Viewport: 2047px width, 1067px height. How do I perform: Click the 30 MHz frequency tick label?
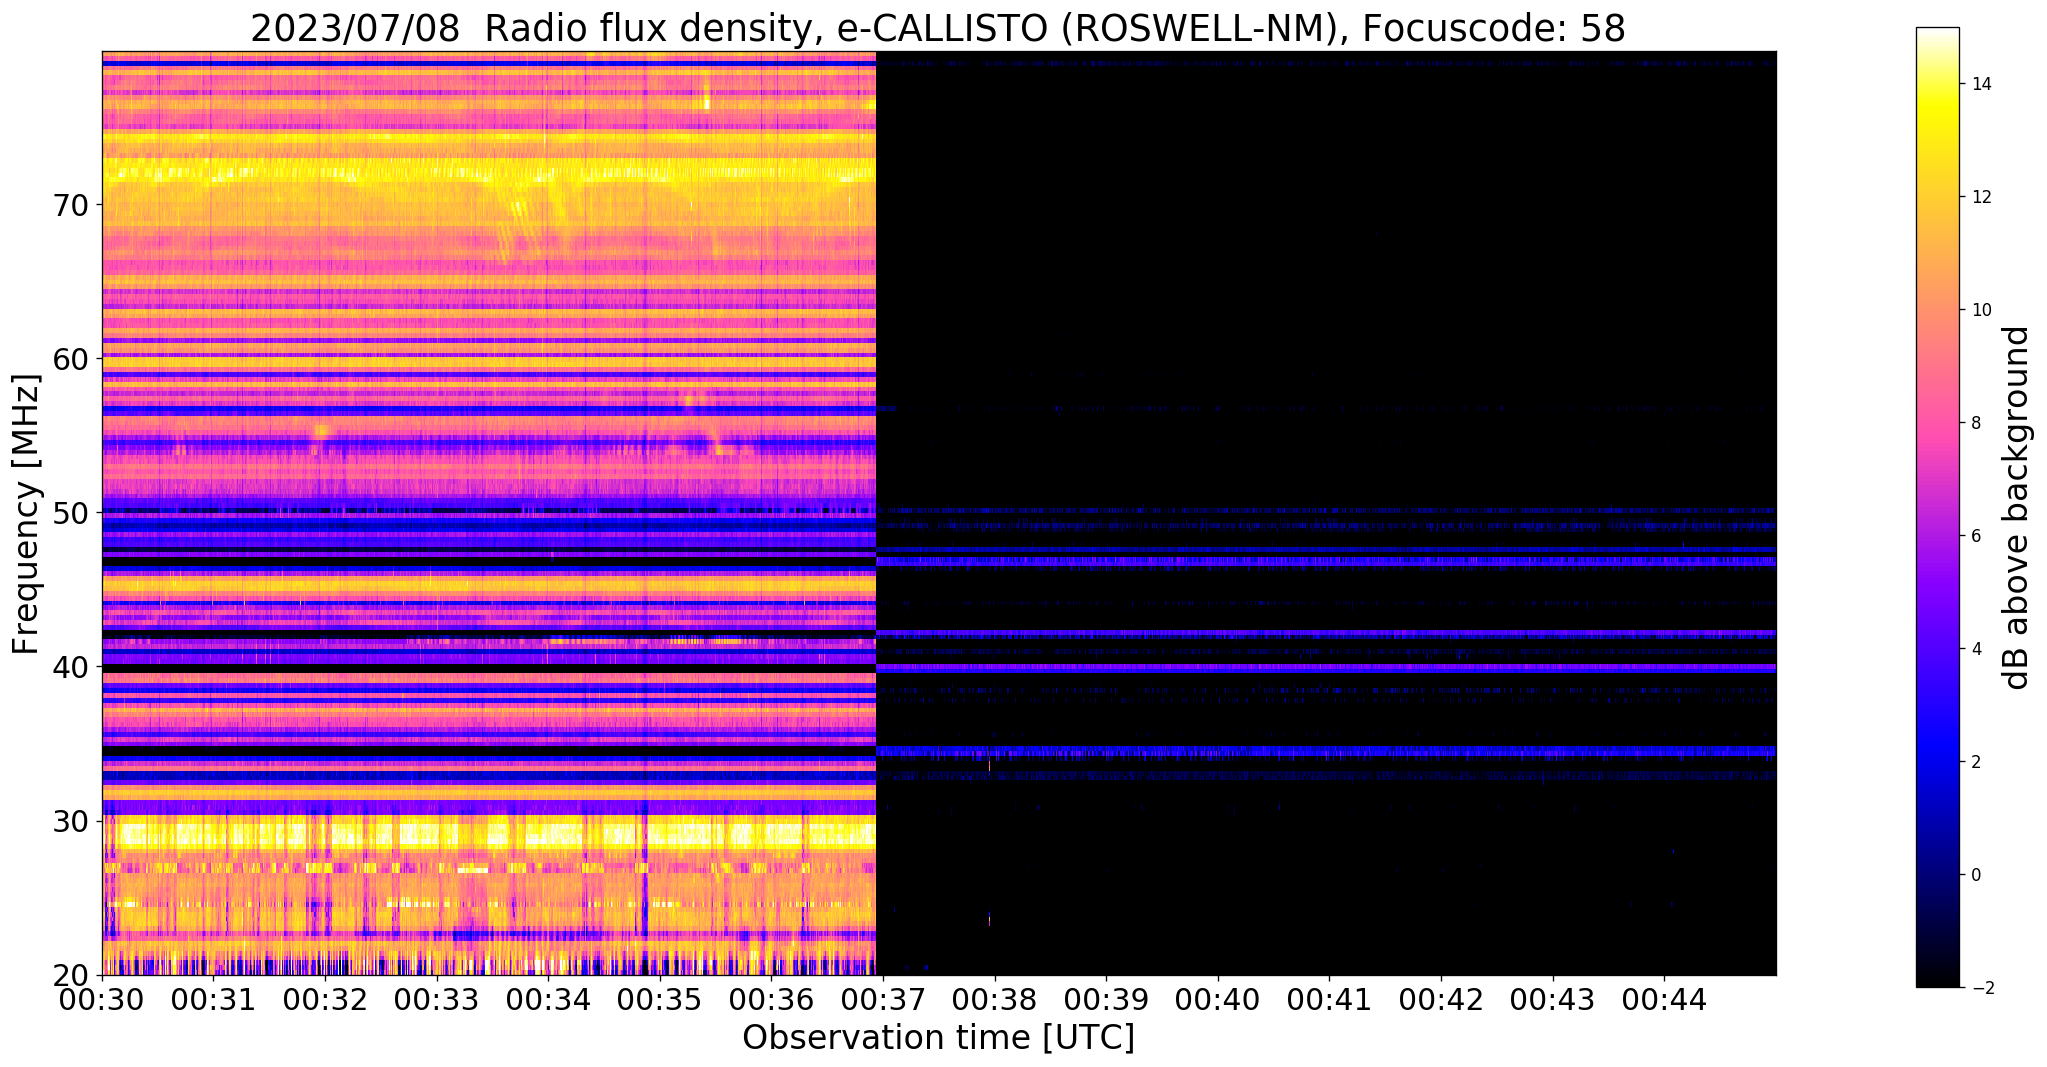70,821
